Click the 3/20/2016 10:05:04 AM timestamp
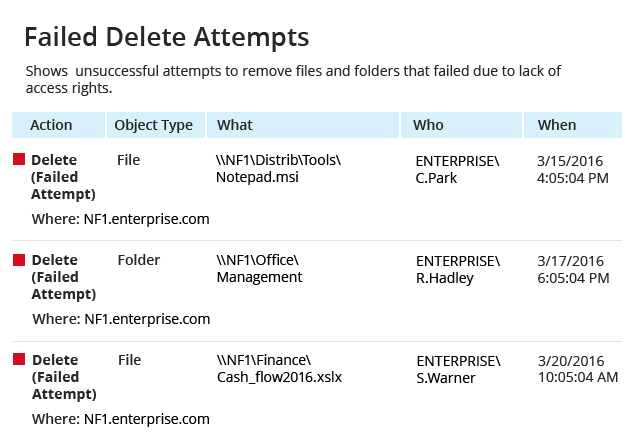The image size is (639, 435). 578,369
